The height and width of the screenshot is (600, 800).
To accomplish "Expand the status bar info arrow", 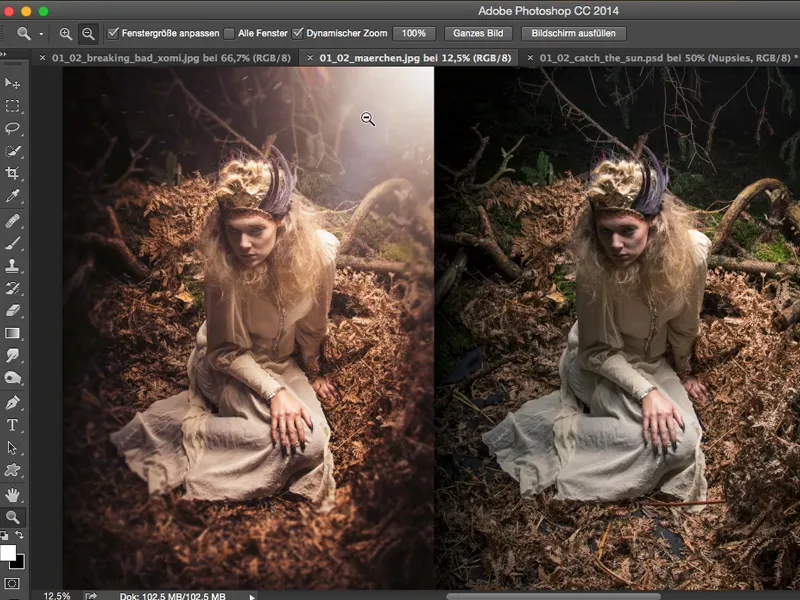I will coord(252,596).
